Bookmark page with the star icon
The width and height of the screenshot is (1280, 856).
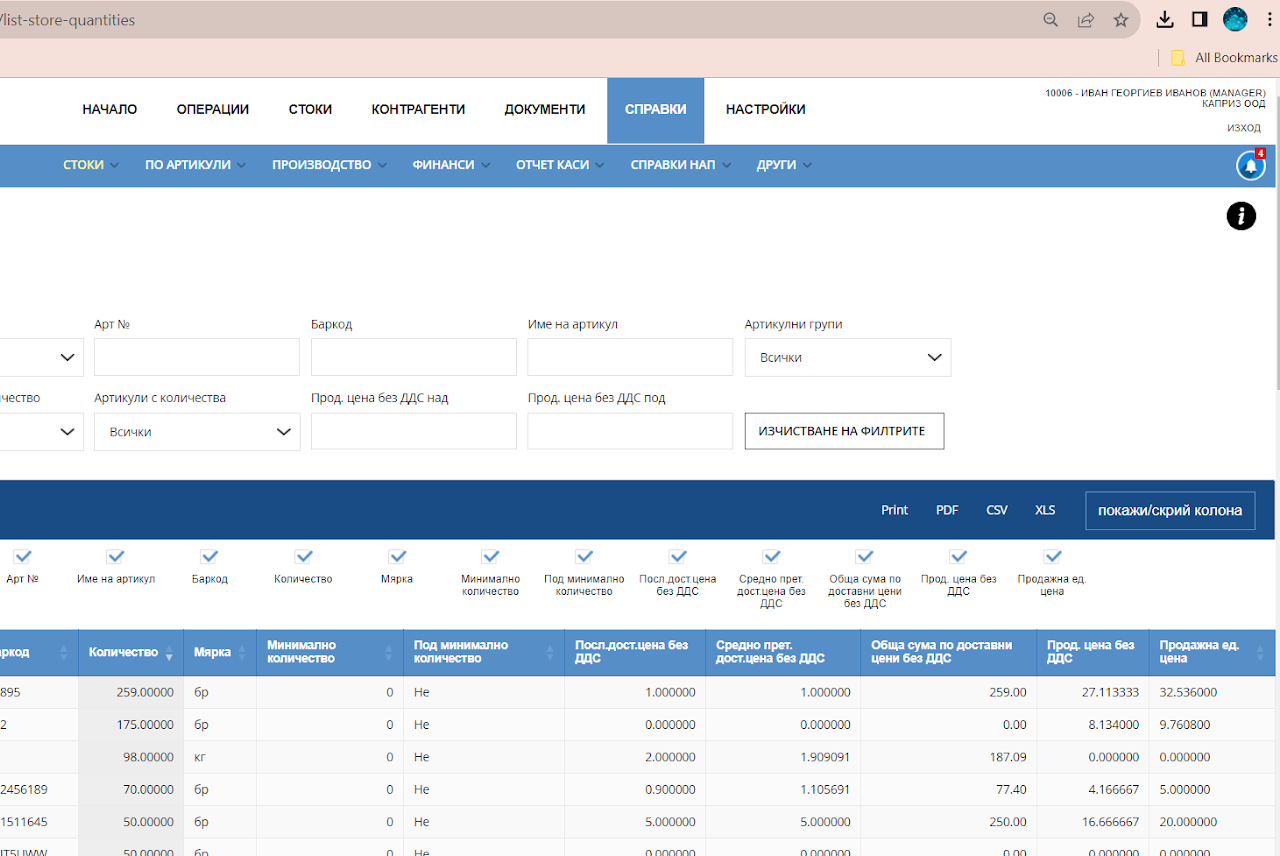point(1121,20)
